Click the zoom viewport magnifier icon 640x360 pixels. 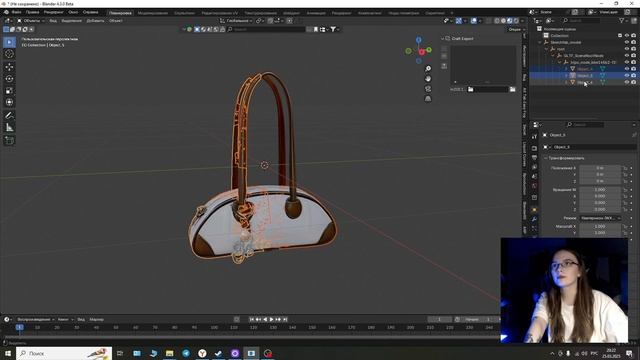click(x=428, y=69)
